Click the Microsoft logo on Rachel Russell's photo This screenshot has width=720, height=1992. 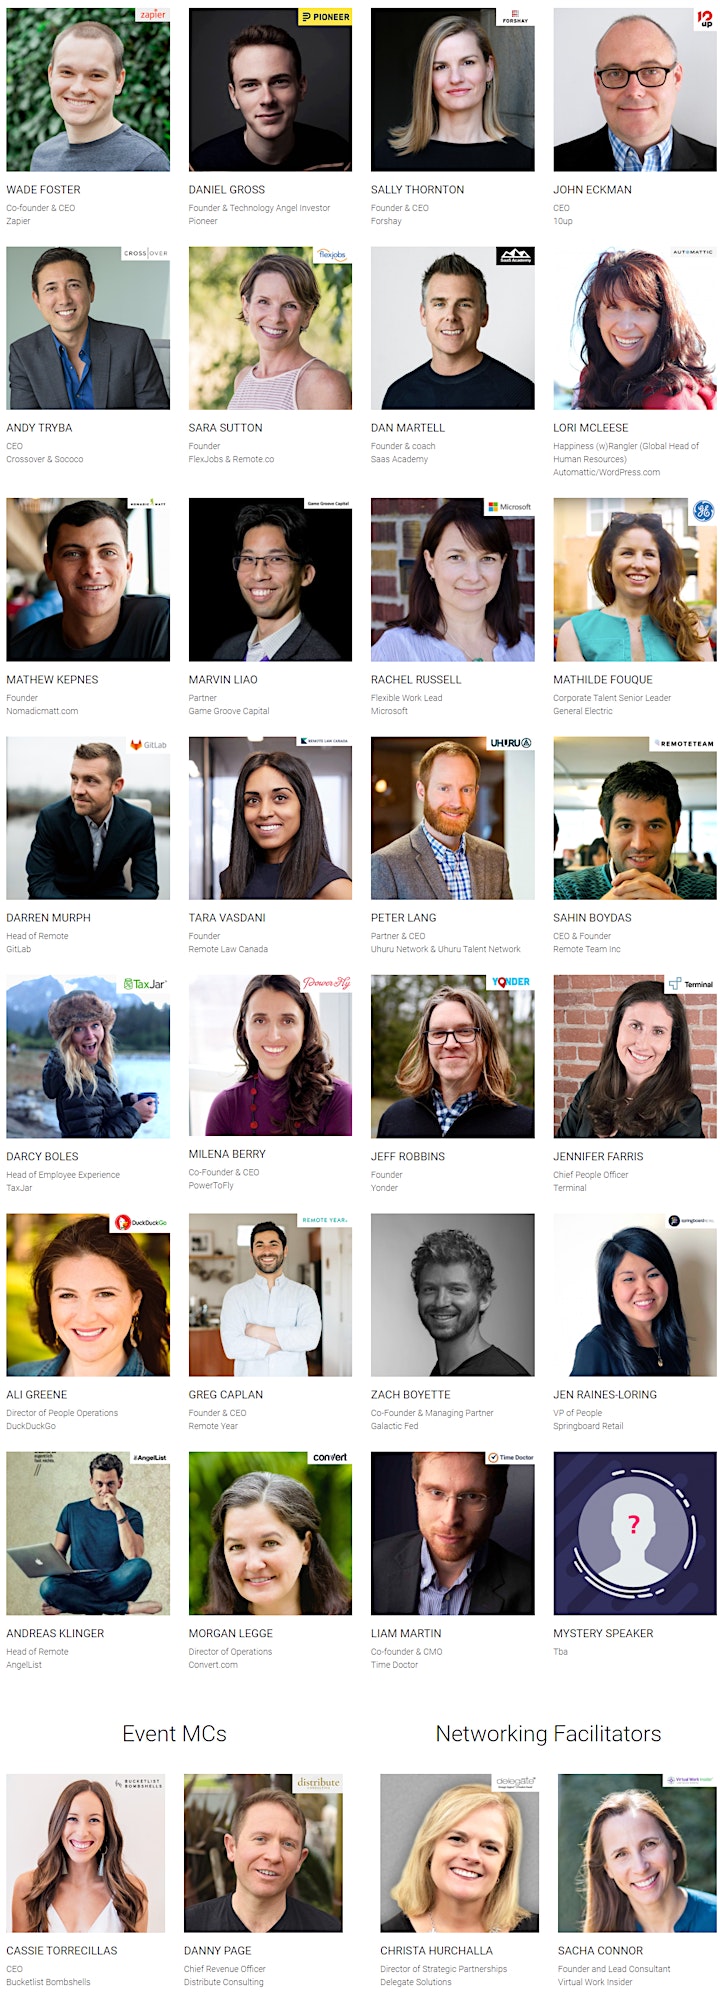coord(510,507)
